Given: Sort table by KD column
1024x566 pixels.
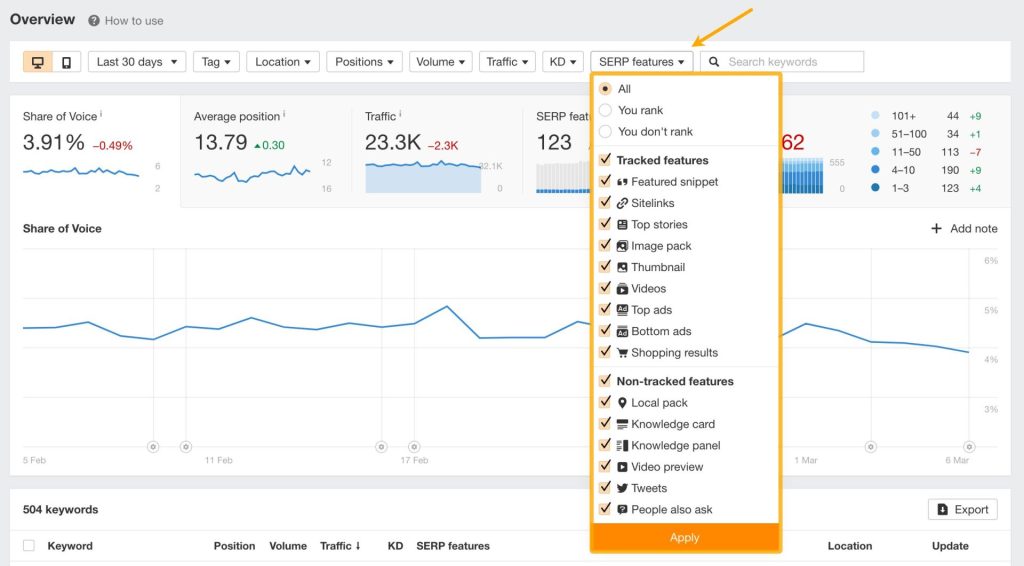Looking at the screenshot, I should click(x=395, y=546).
